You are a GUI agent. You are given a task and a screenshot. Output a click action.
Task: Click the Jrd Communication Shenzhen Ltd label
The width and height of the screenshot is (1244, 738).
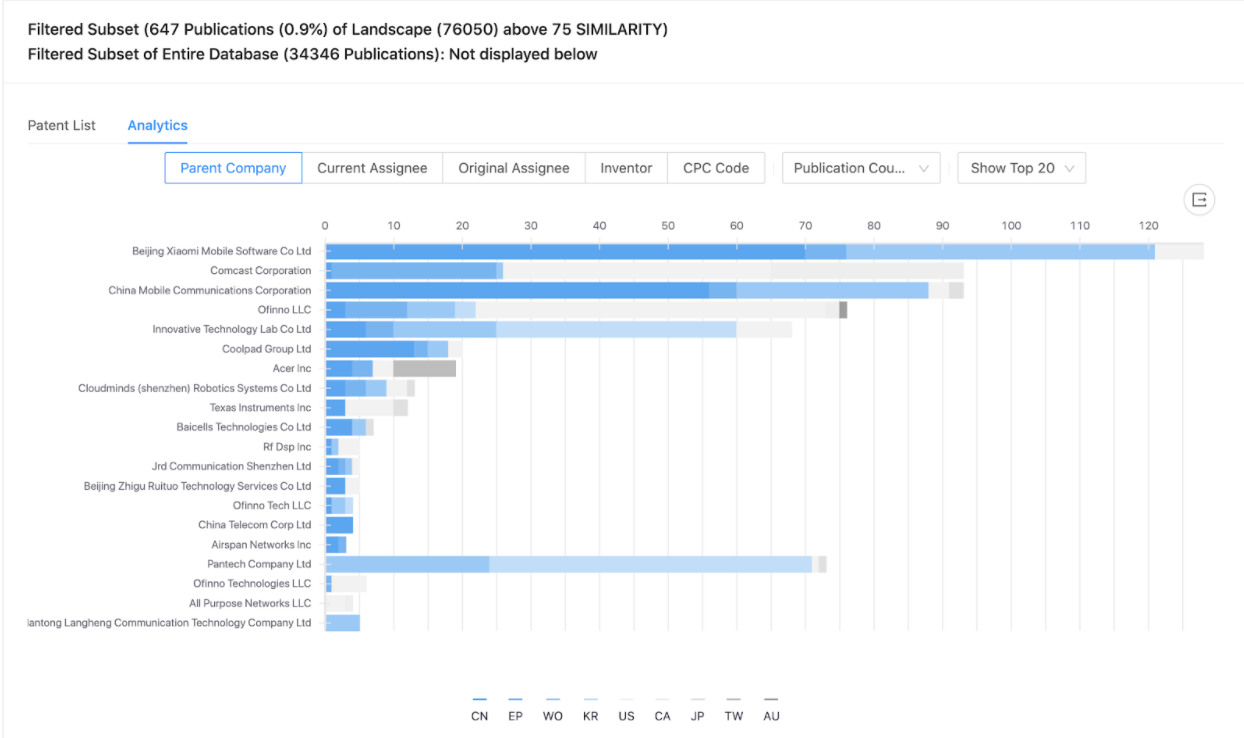(231, 466)
